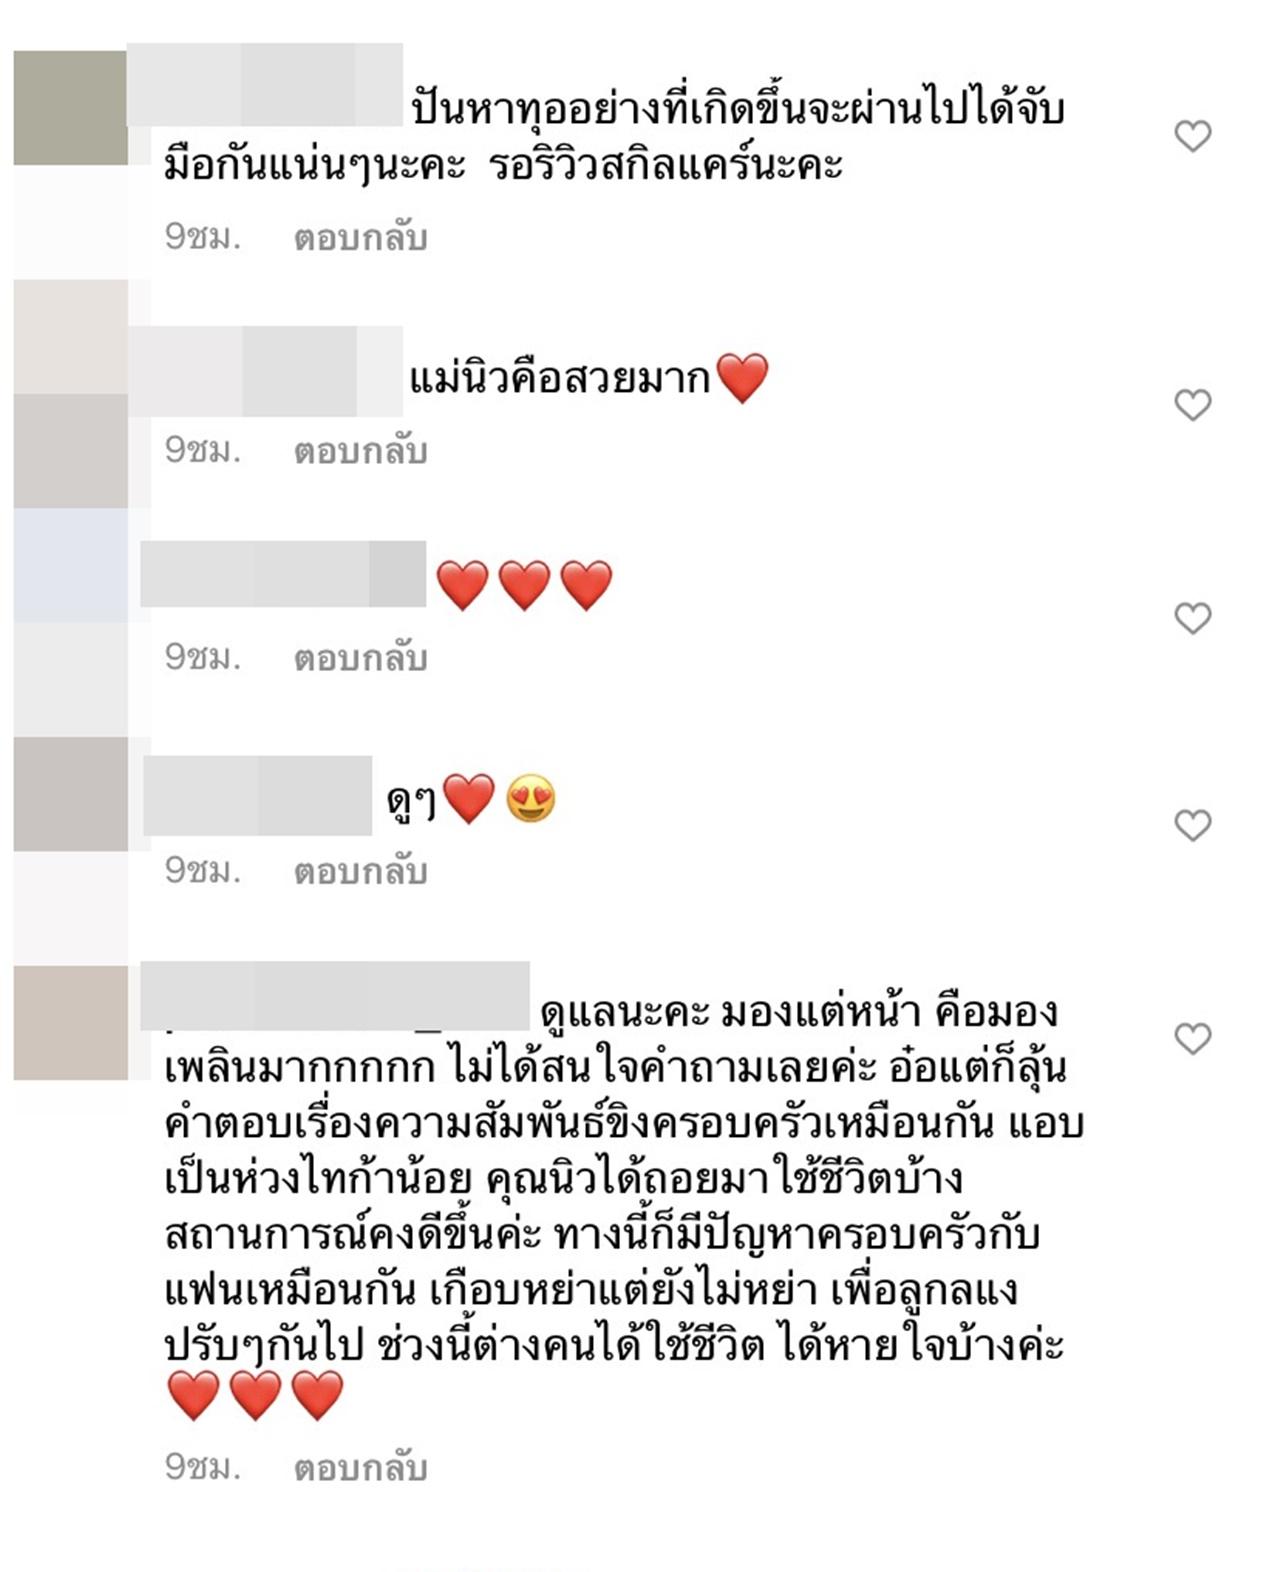Click ตอบกลับ under the ดูๆ comment

coord(360,871)
